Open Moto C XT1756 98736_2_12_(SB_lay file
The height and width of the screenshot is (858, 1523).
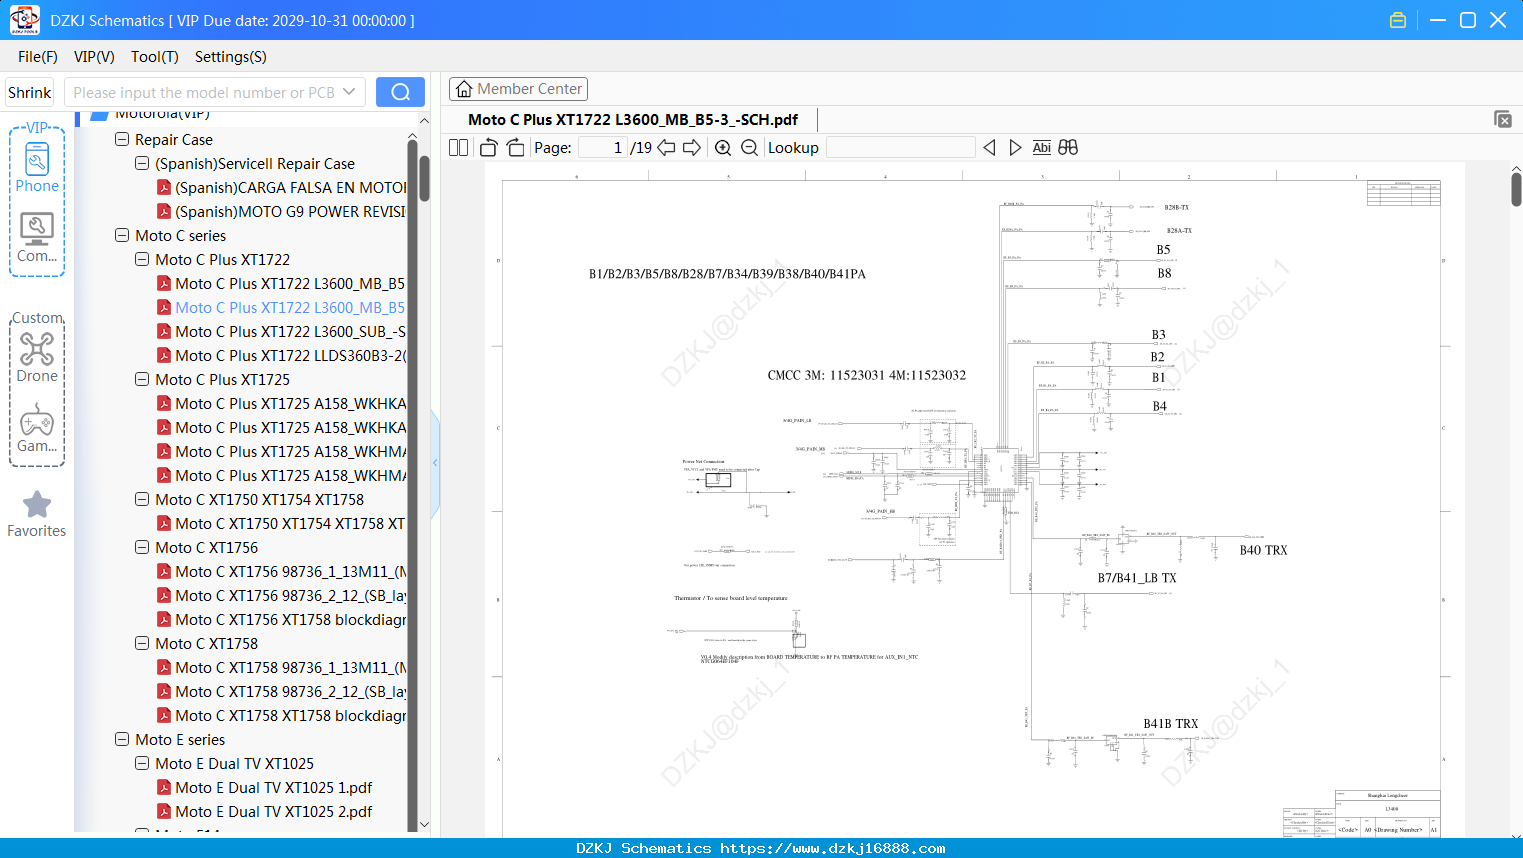click(x=290, y=596)
